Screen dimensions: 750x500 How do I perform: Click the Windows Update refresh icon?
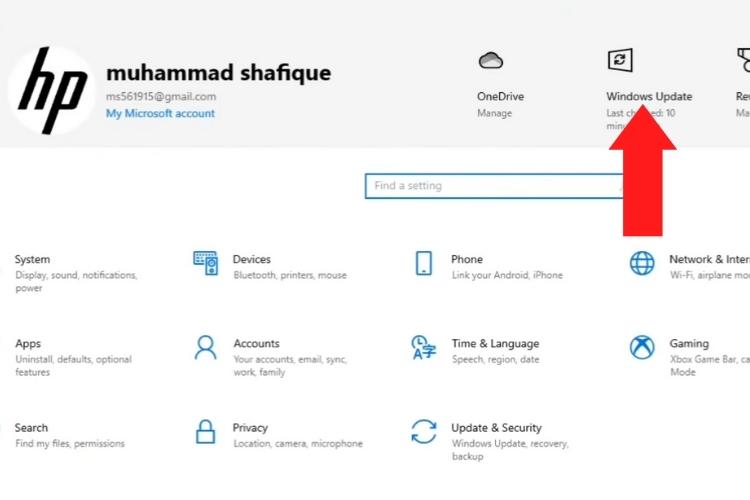coord(620,60)
